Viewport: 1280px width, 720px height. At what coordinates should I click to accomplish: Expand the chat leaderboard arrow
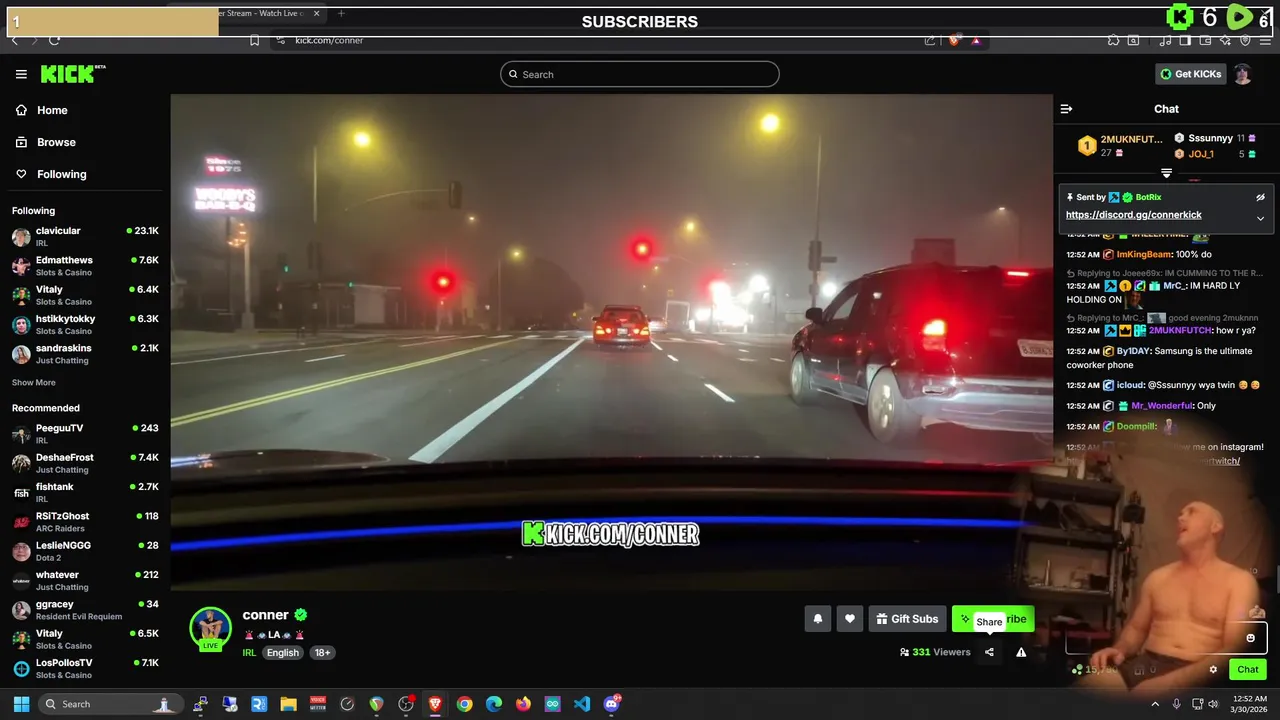pos(1166,173)
